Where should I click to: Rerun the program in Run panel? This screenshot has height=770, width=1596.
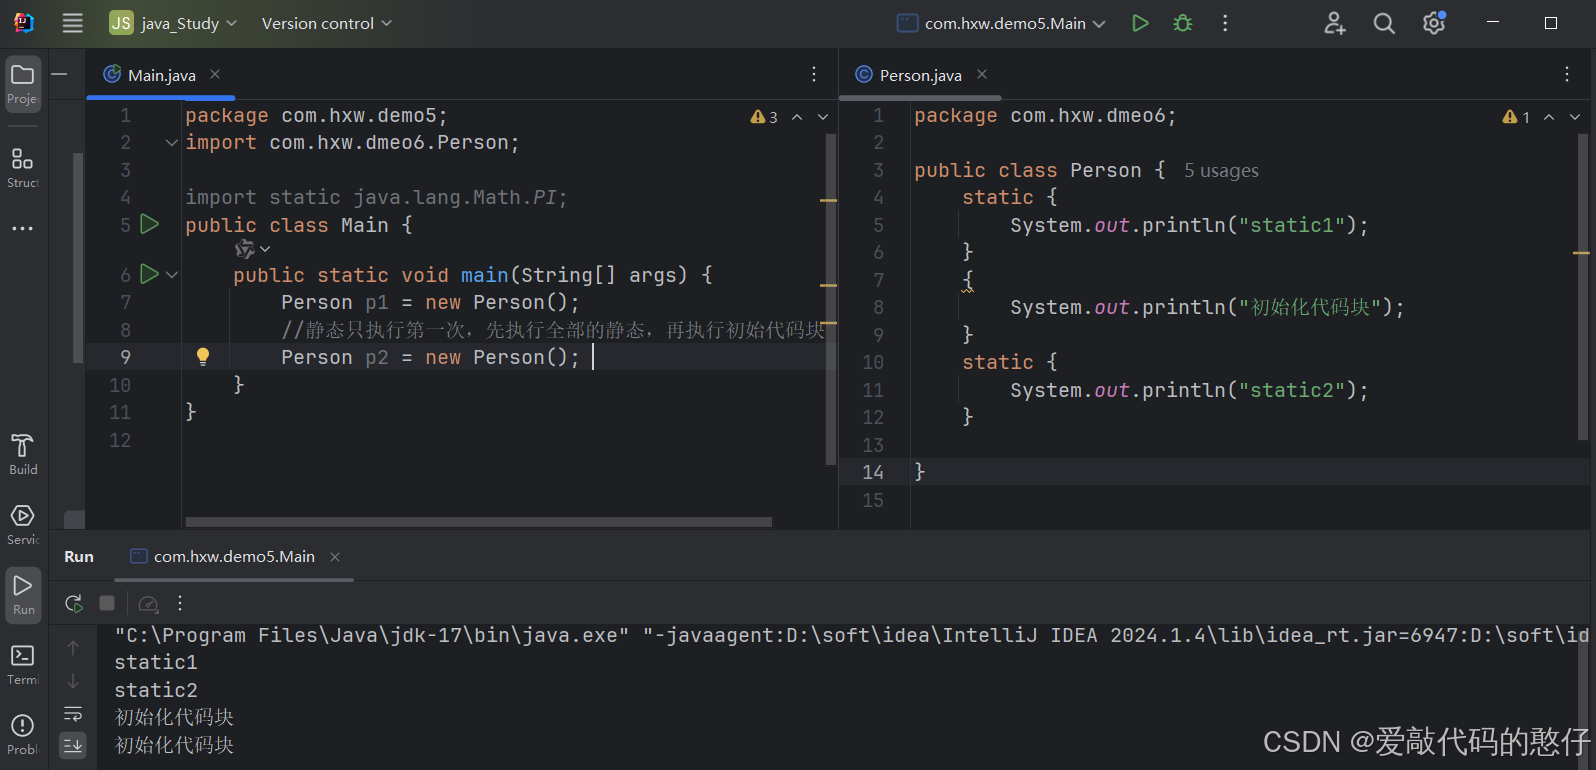[x=74, y=603]
